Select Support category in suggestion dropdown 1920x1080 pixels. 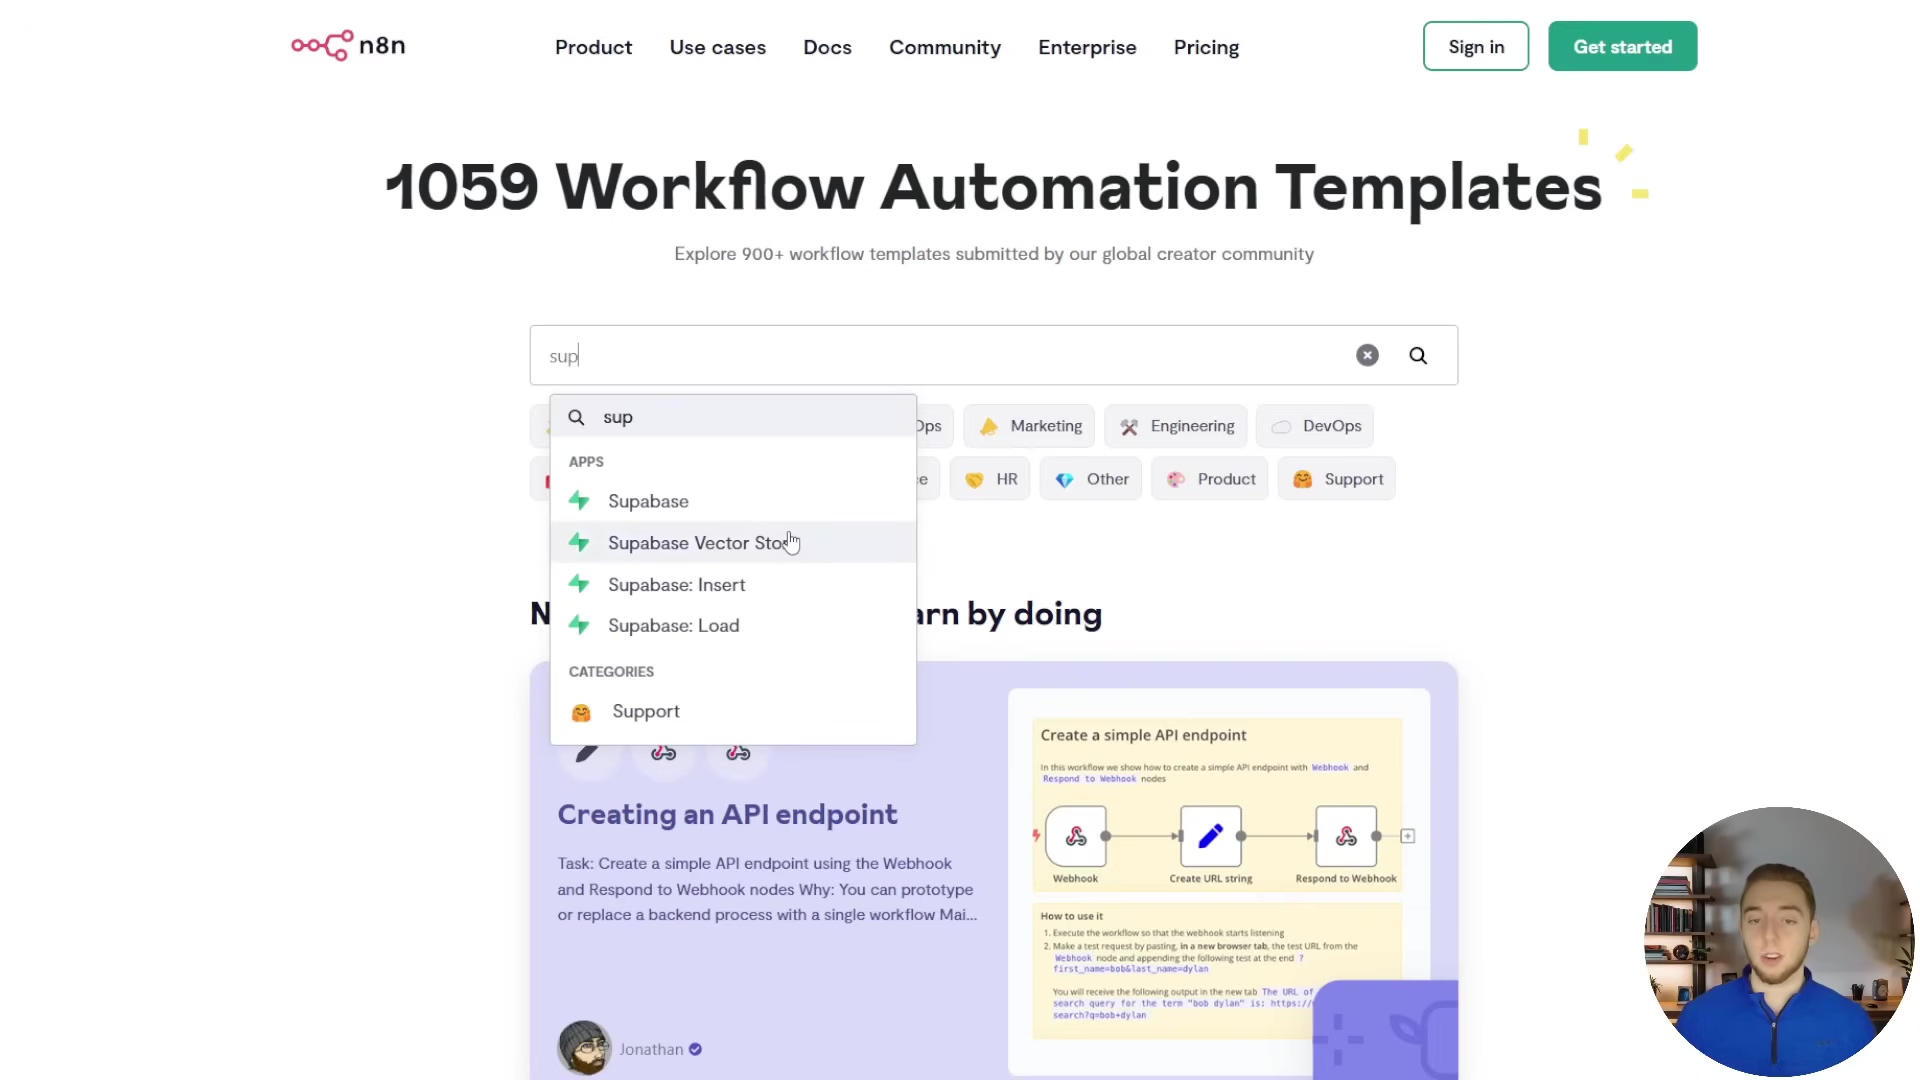[645, 712]
